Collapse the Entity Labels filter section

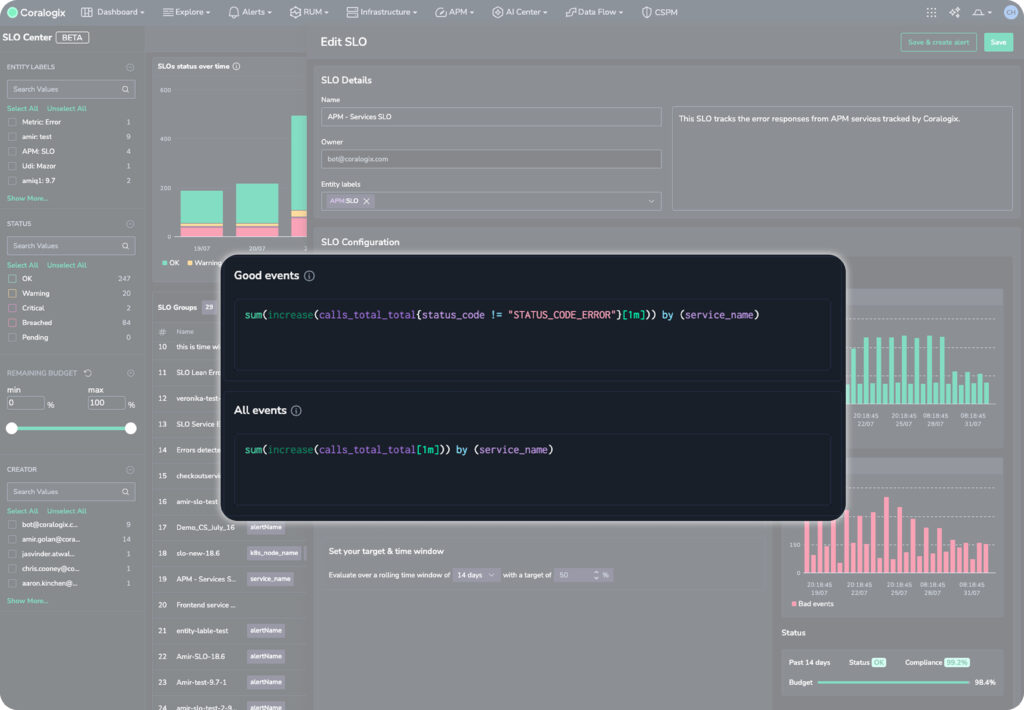click(130, 67)
